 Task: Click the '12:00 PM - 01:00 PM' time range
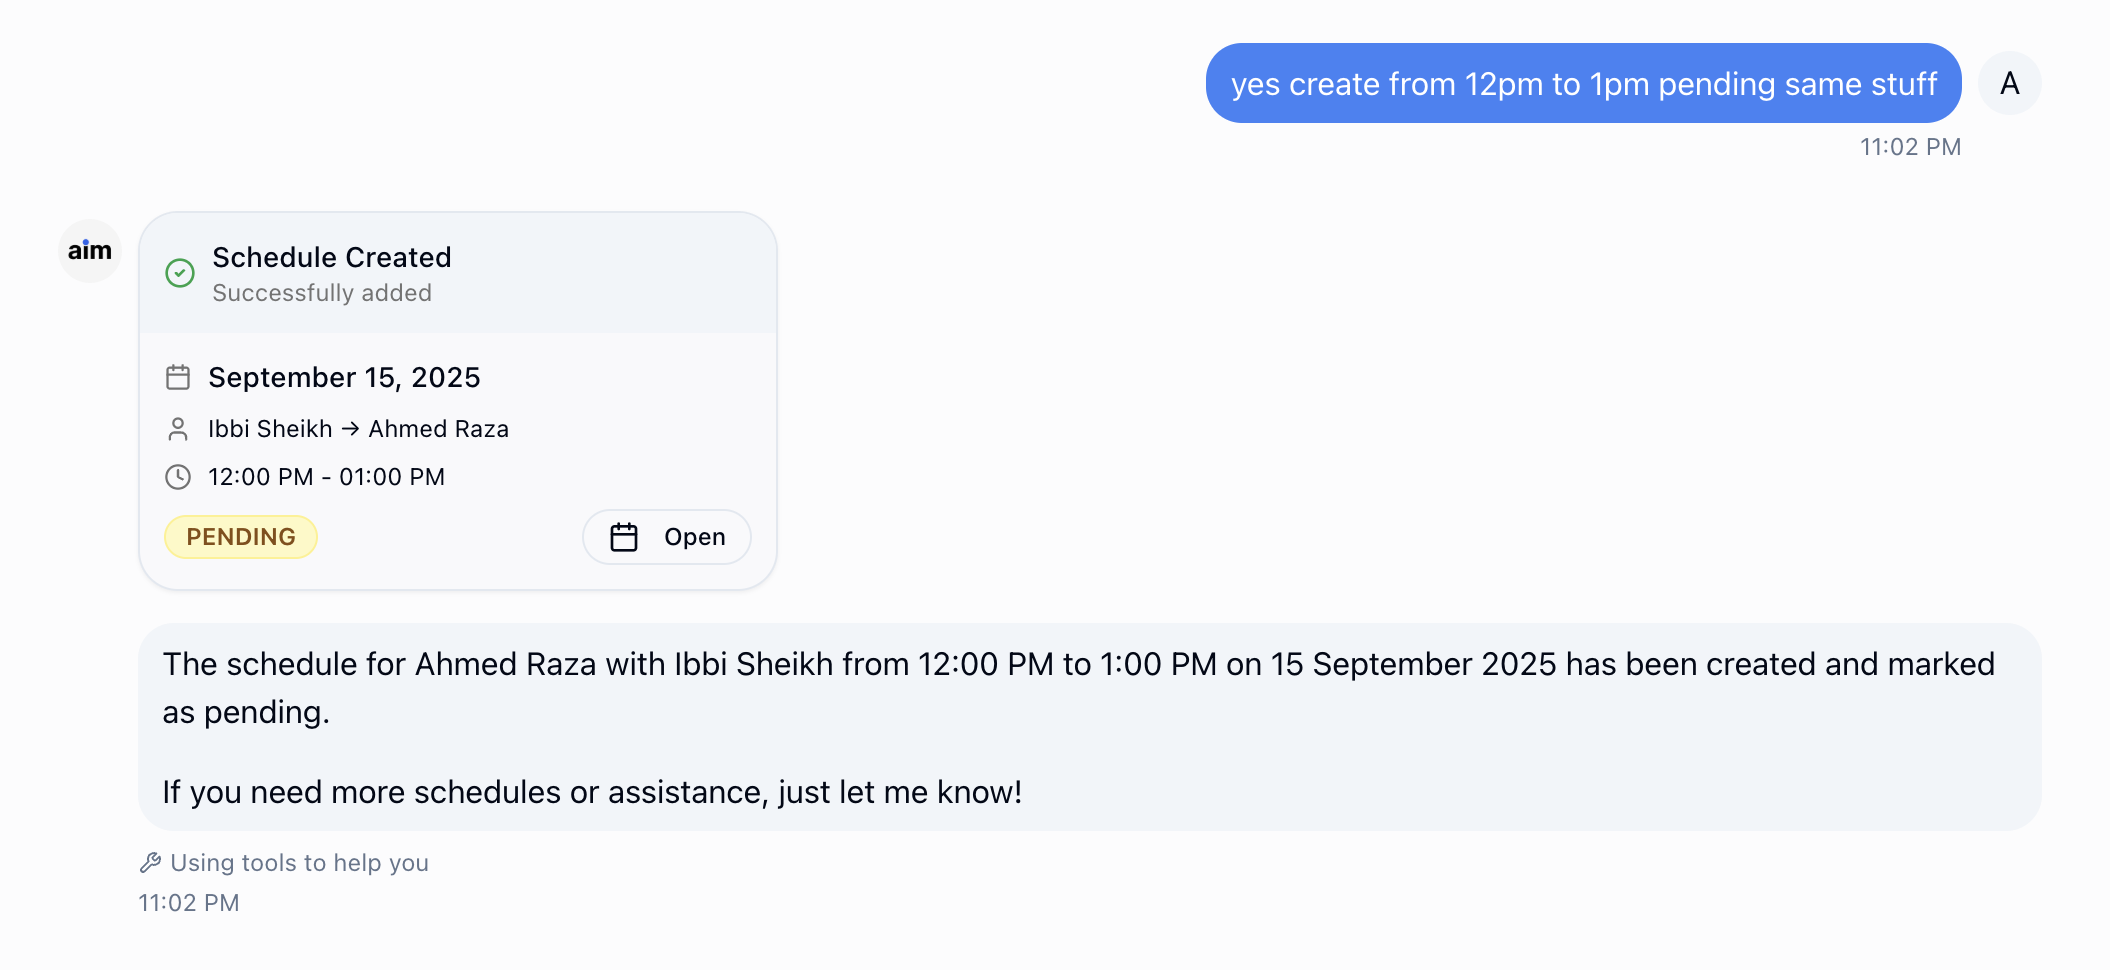pos(326,477)
